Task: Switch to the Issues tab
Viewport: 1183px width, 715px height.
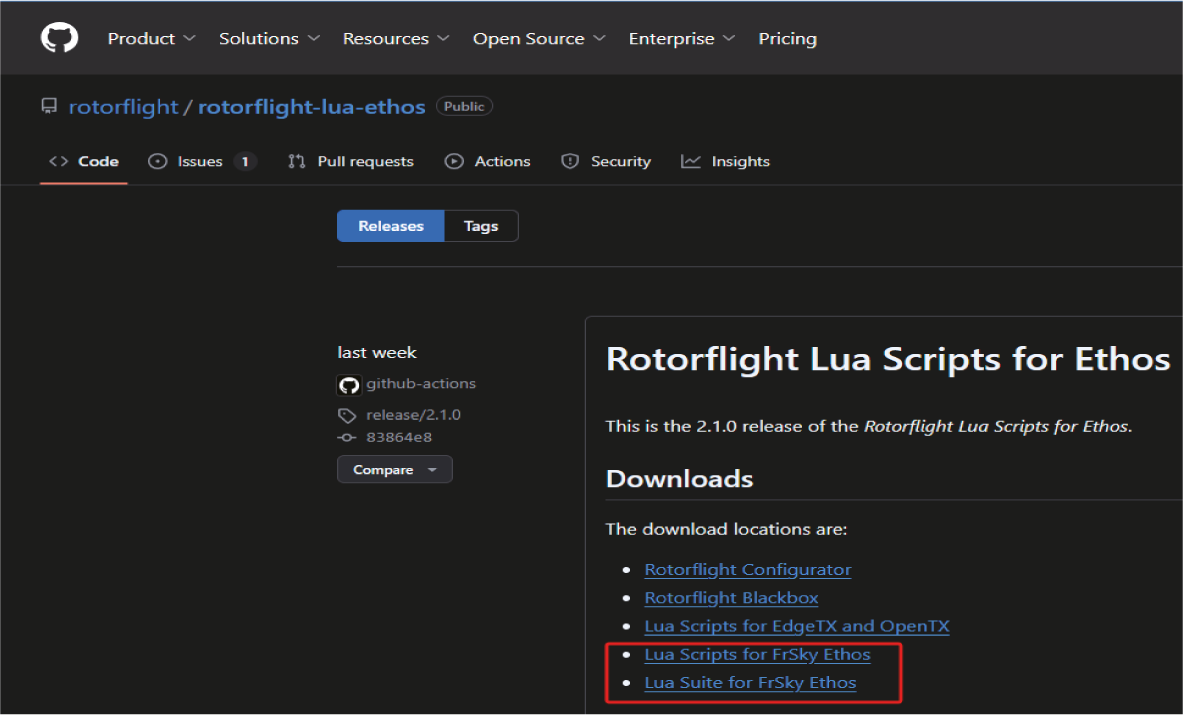Action: (200, 162)
